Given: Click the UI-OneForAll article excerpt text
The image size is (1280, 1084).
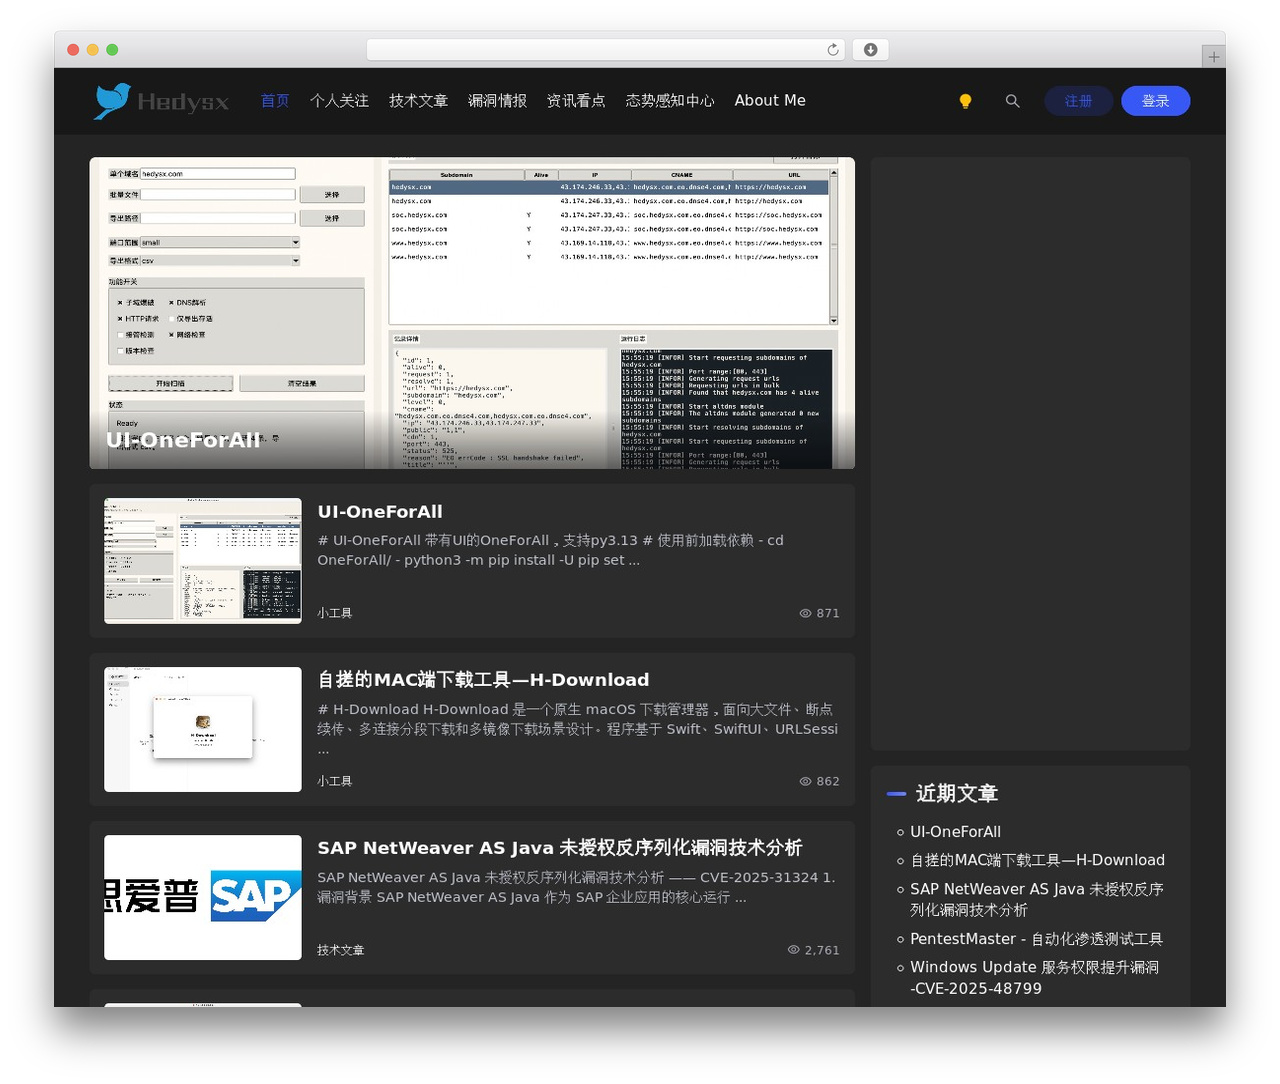Looking at the screenshot, I should 550,550.
